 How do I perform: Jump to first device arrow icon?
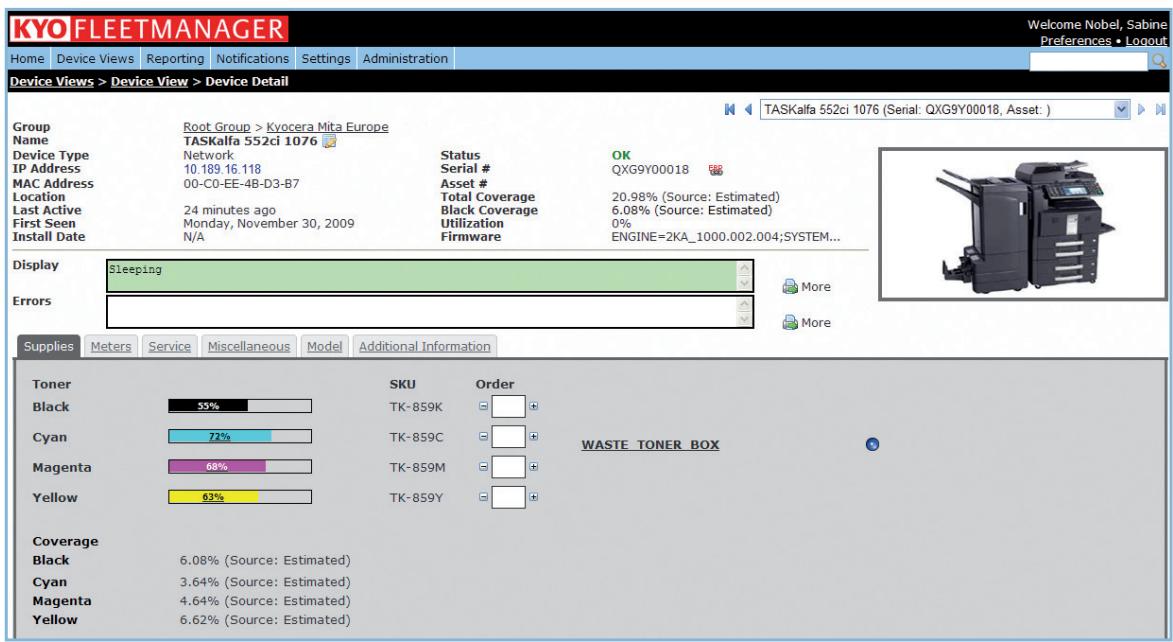(729, 109)
